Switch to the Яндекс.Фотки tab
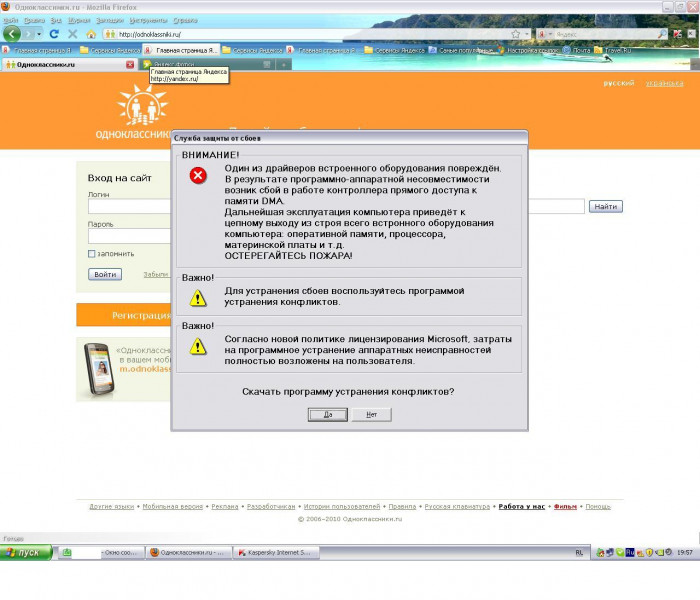 coord(207,65)
